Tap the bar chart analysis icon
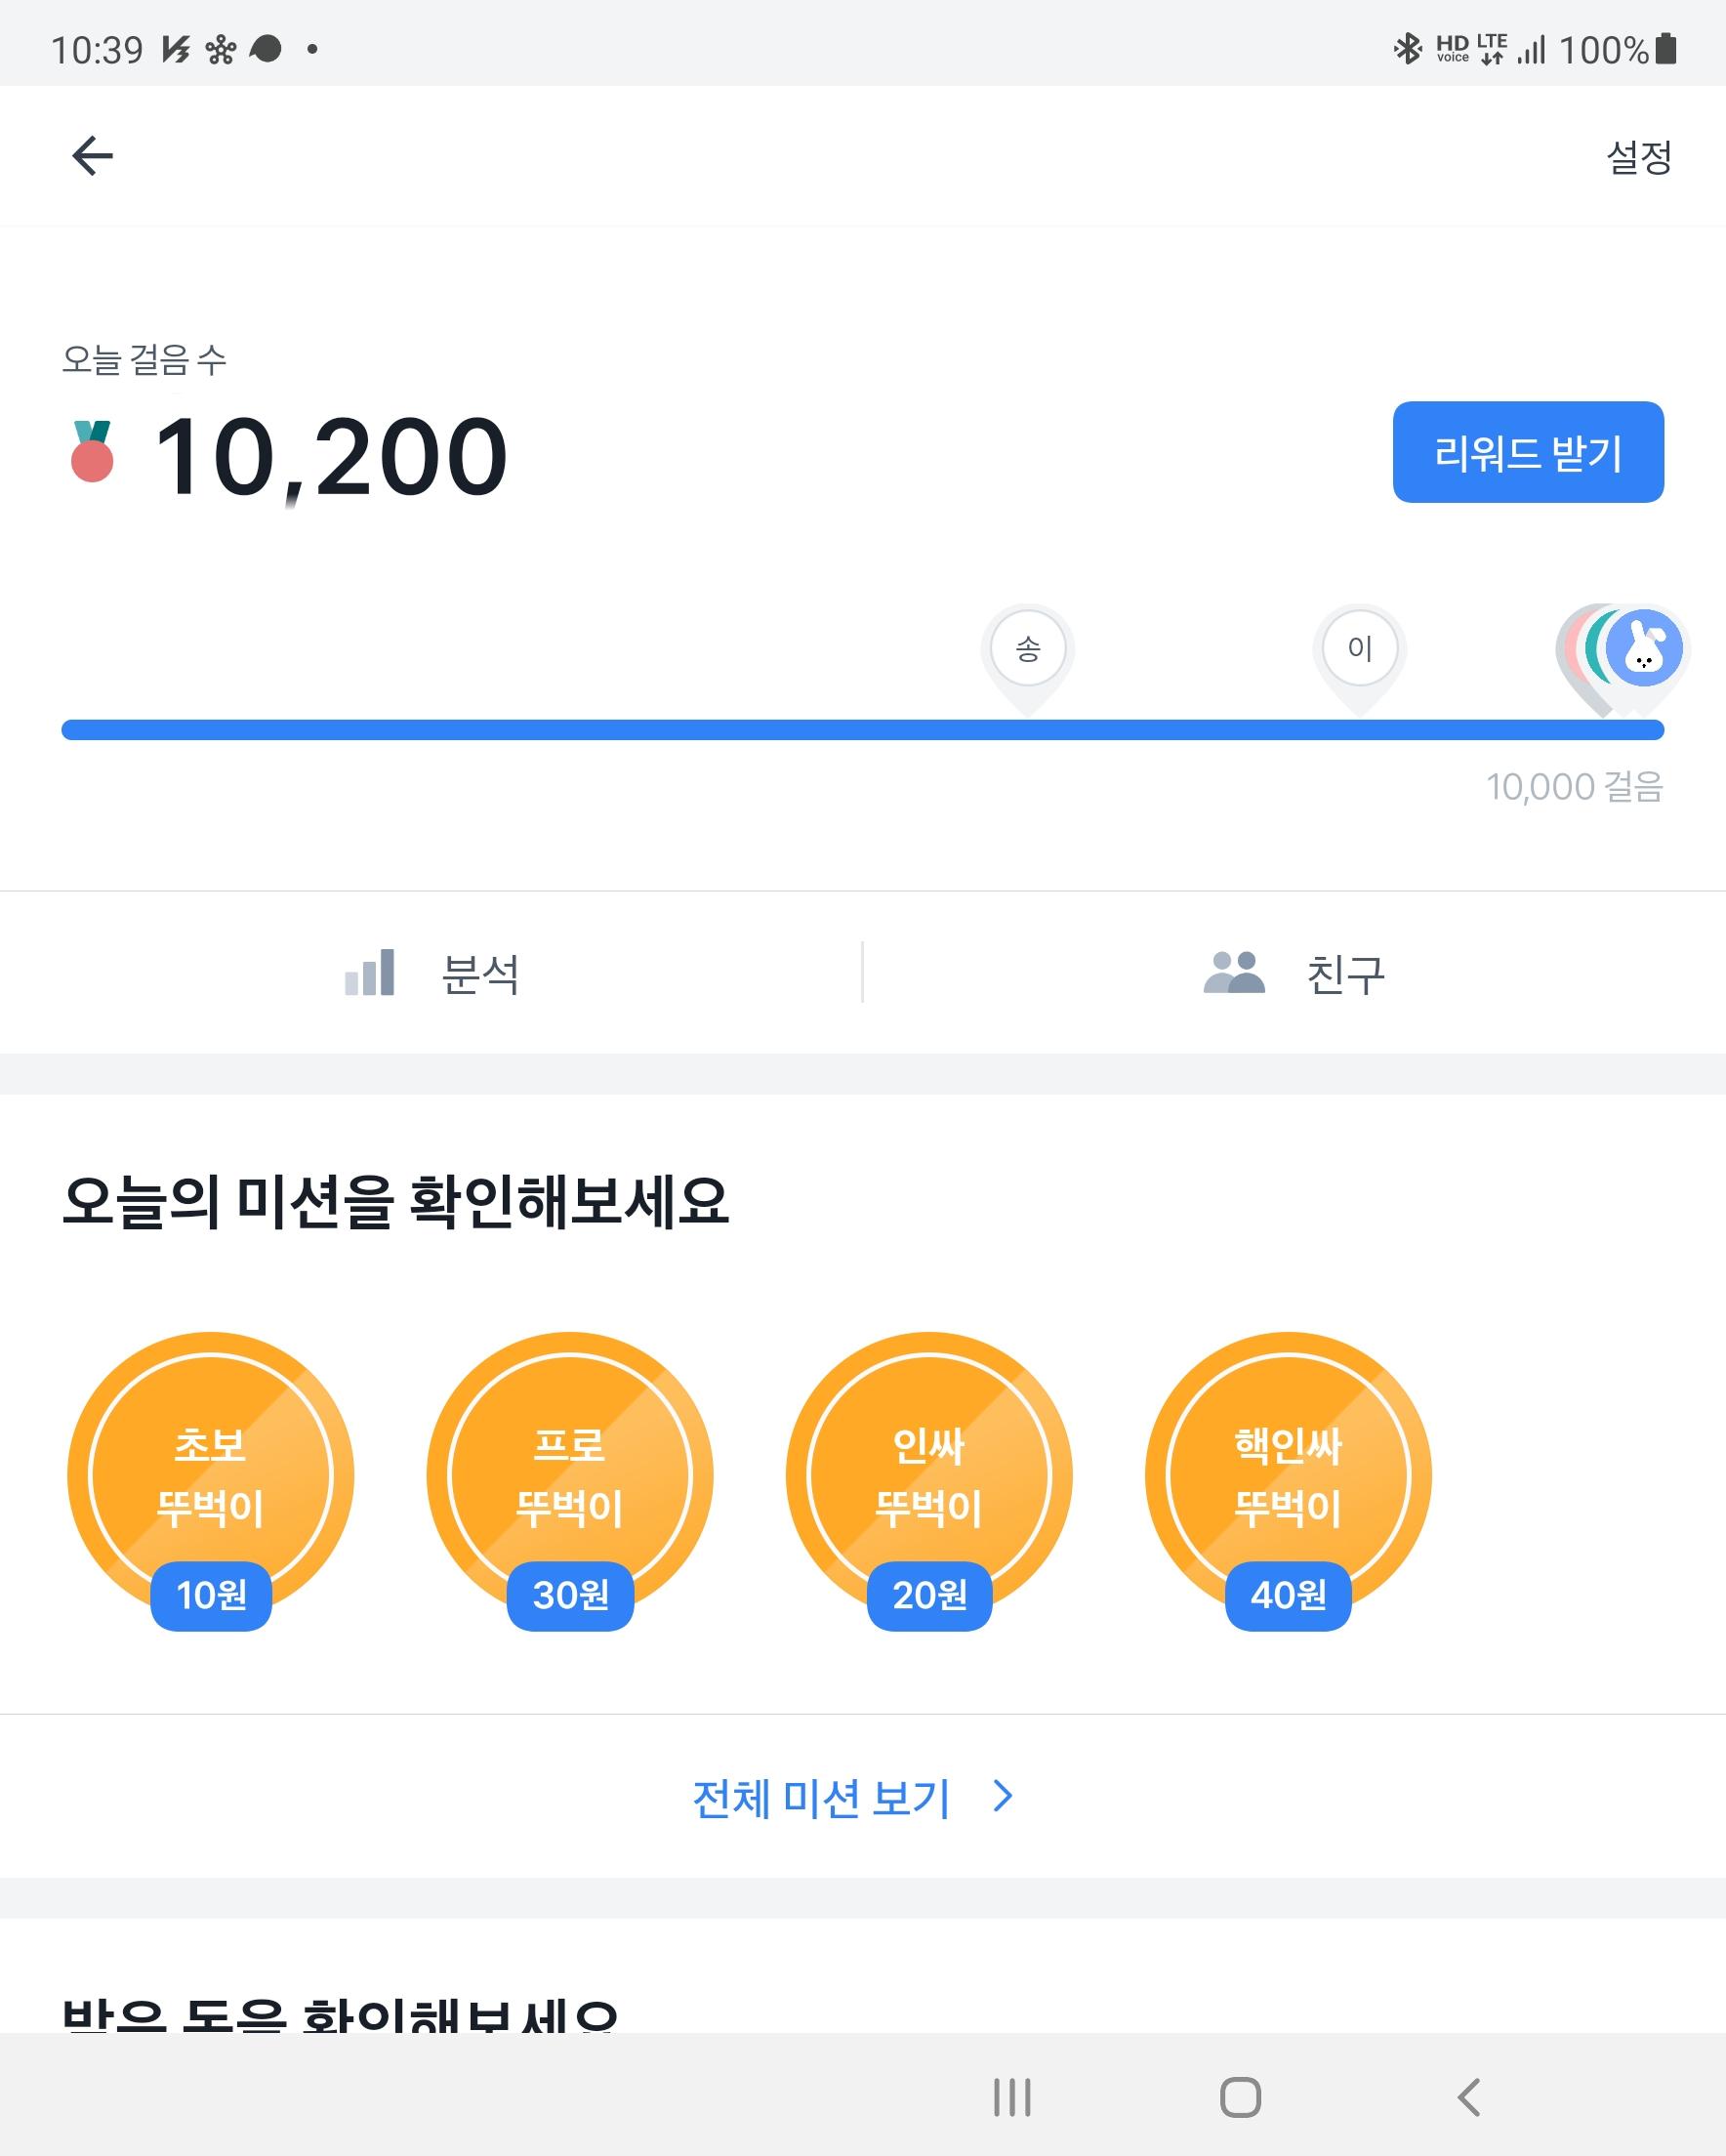Image resolution: width=1726 pixels, height=2156 pixels. 370,973
